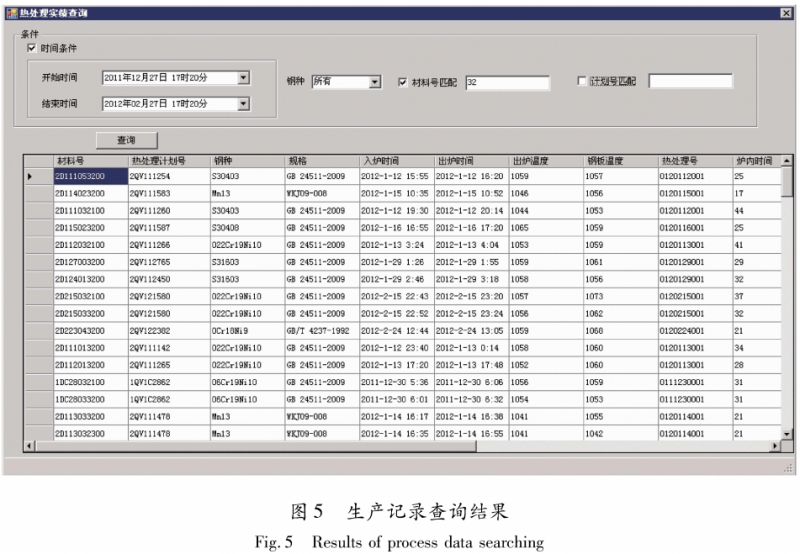
Task: Uncheck the 材料号匹配 checkbox
Action: pos(403,82)
